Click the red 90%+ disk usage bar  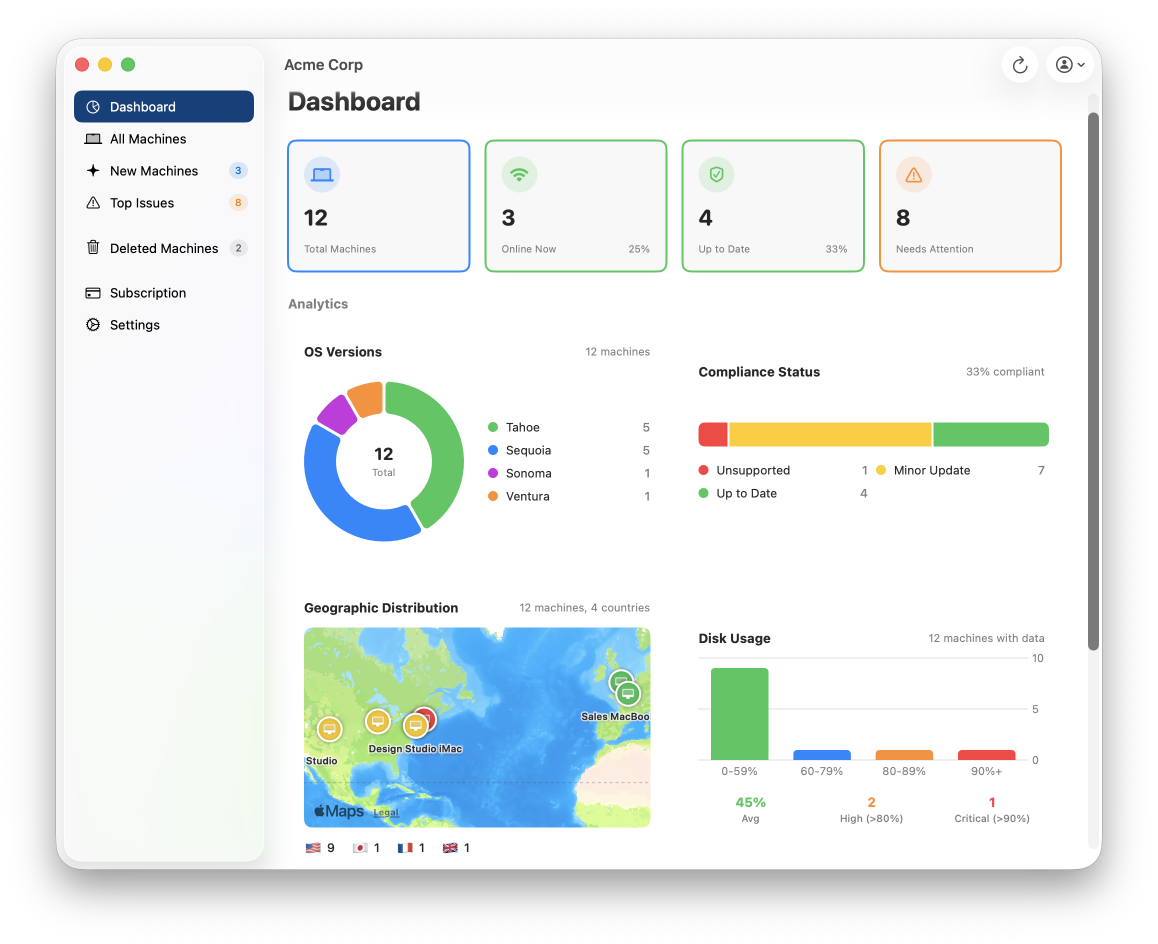pyautogui.click(x=987, y=755)
